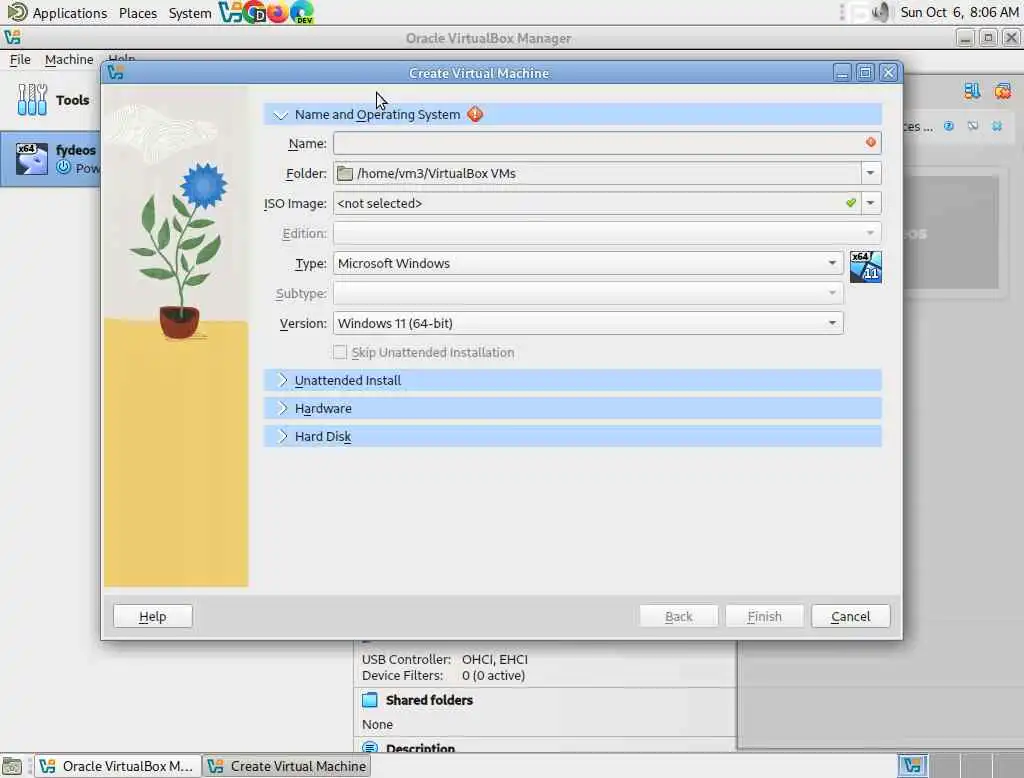Open the File menu in VirtualBox Manager
1024x778 pixels.
(x=20, y=59)
